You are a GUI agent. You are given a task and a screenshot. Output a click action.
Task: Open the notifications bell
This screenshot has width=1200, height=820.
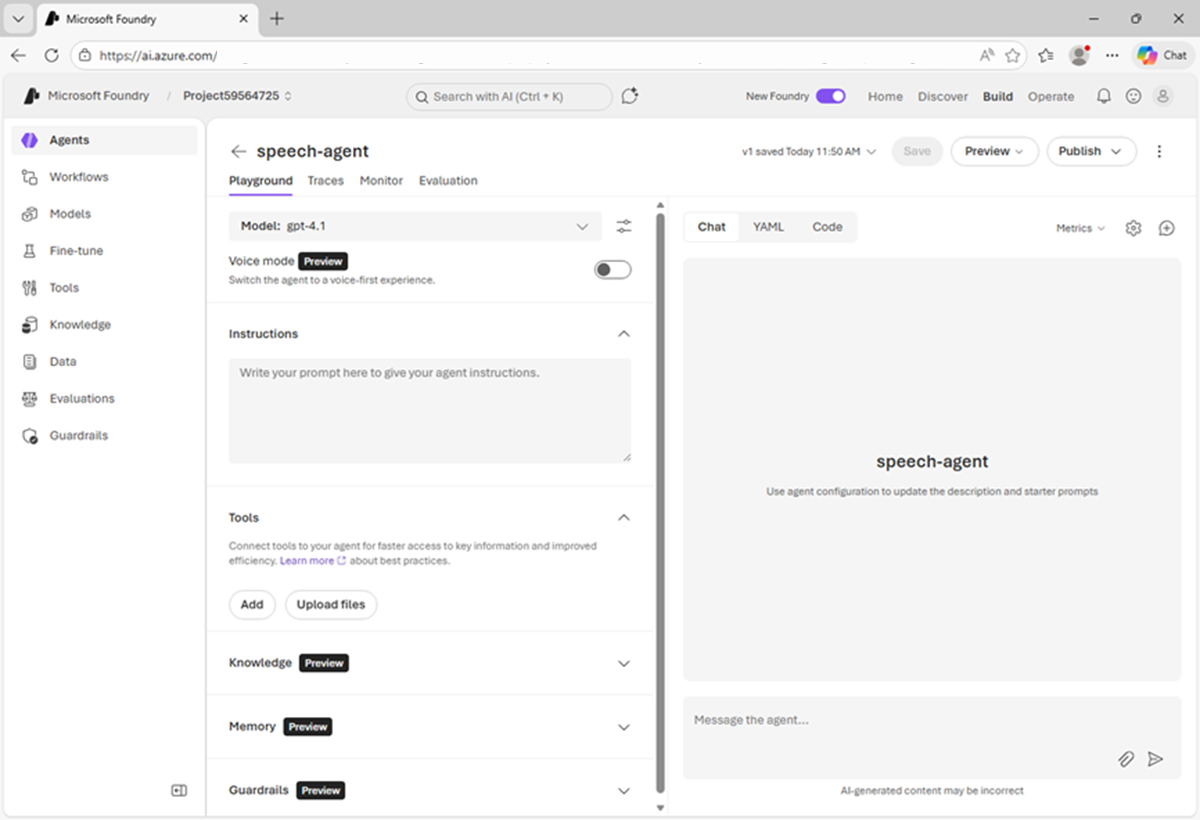pos(1102,96)
